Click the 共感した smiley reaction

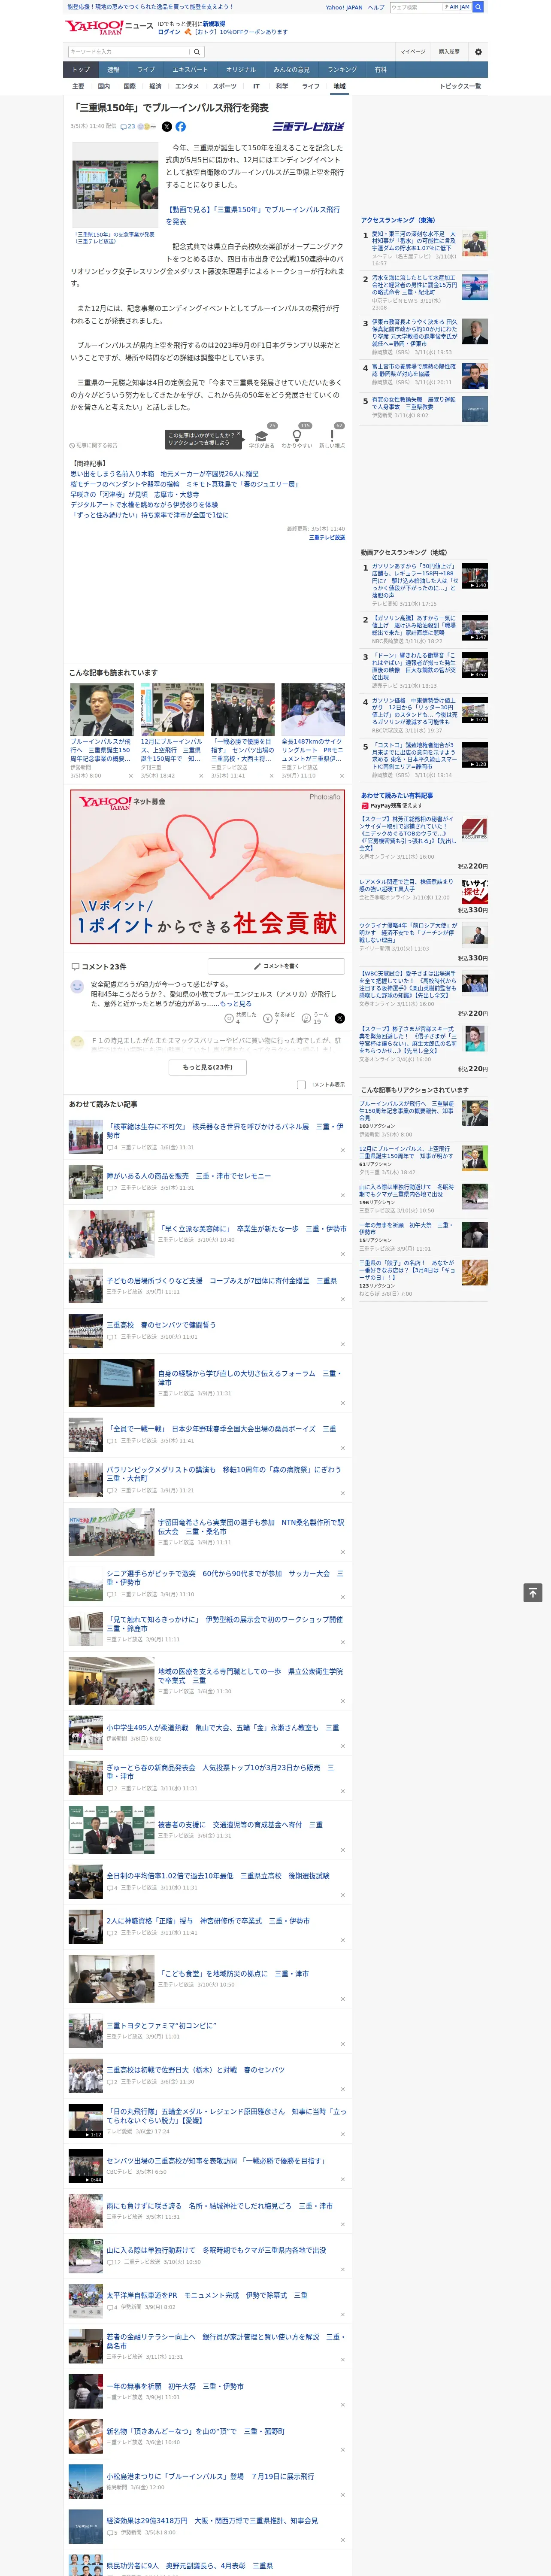pyautogui.click(x=229, y=1019)
